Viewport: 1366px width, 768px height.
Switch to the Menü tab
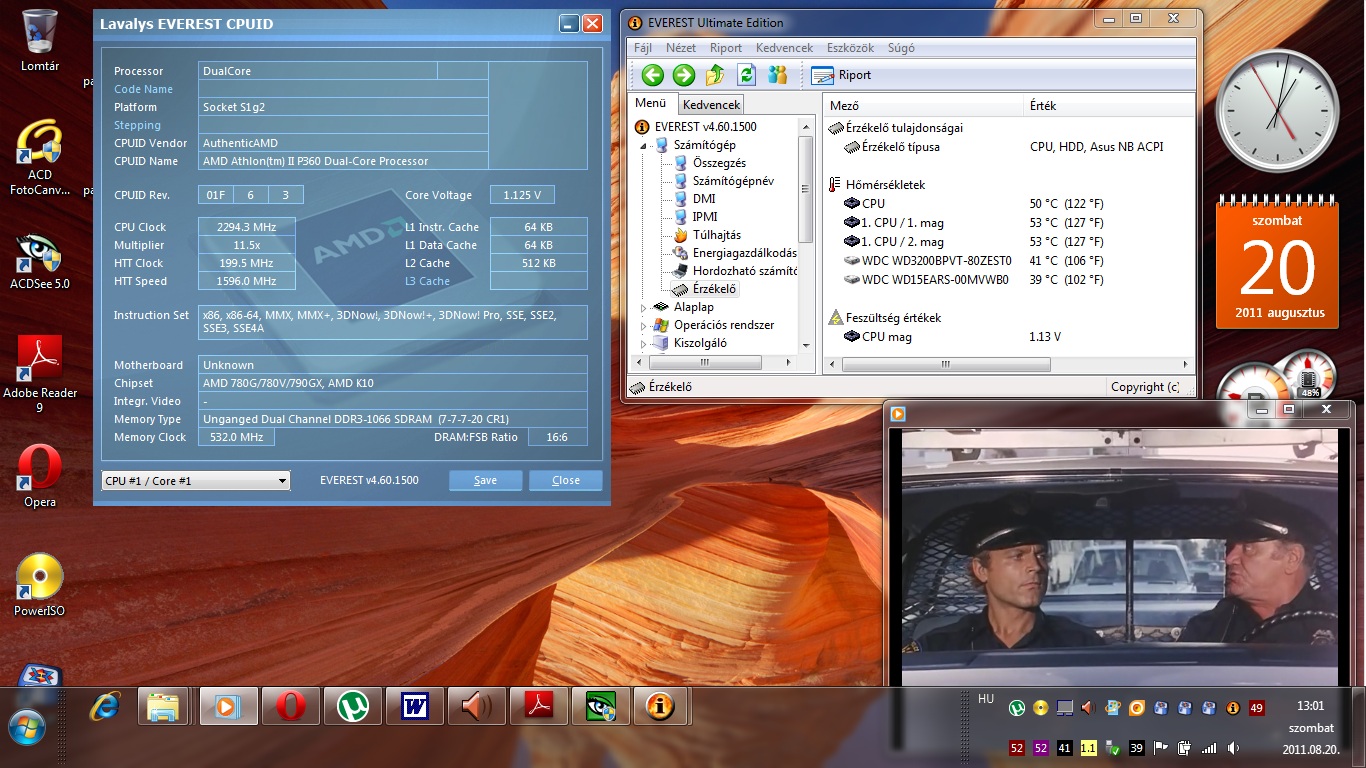click(x=650, y=103)
